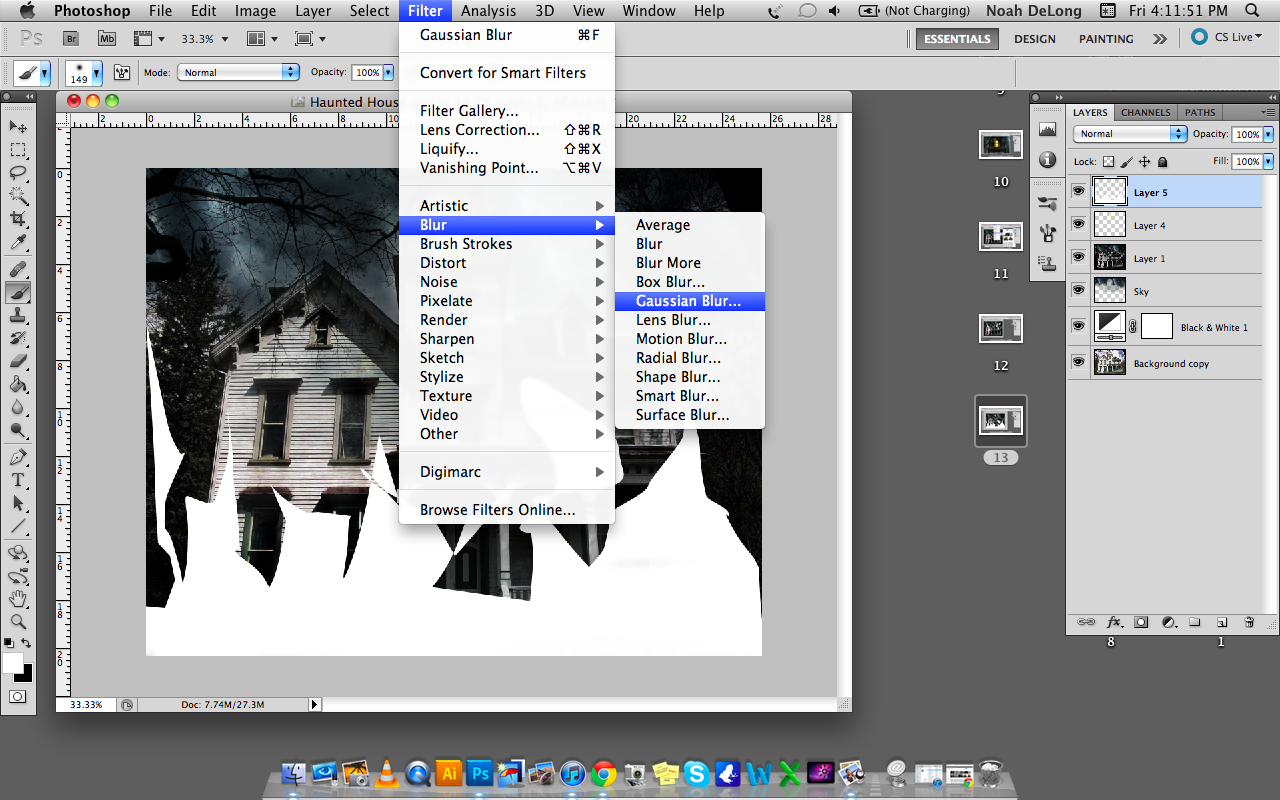Screen dimensions: 1280x800
Task: Switch to the Design workspace
Action: (x=1034, y=39)
